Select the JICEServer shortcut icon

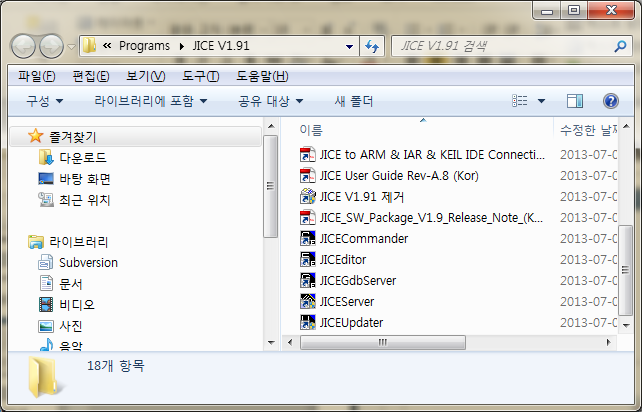[x=307, y=301]
